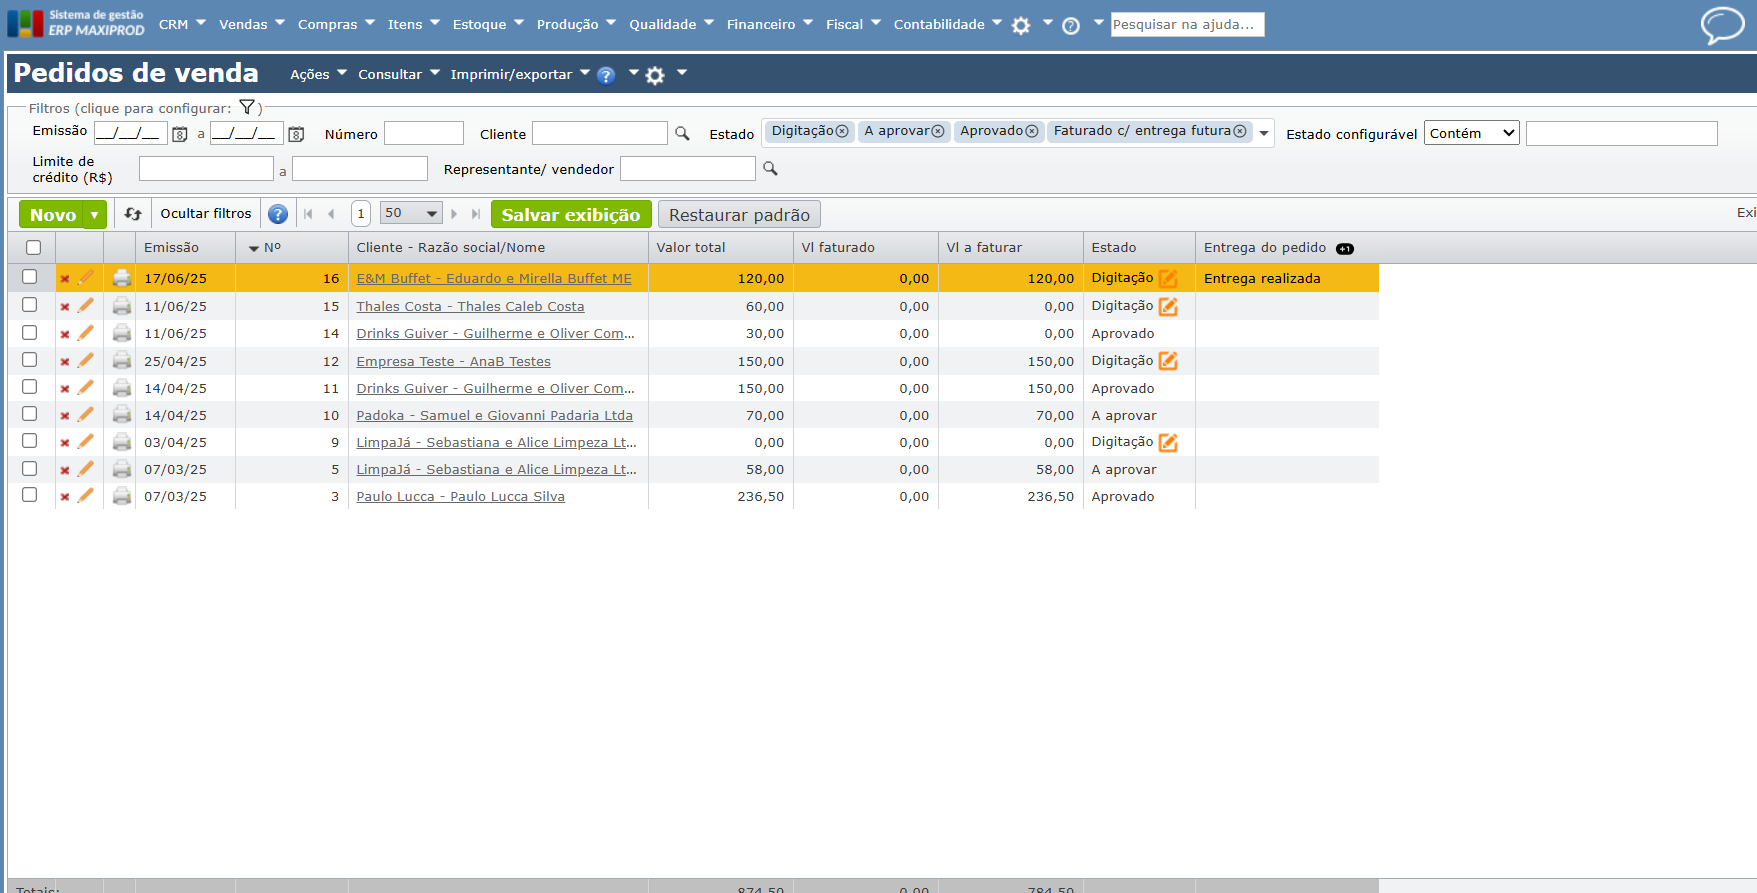Viewport: 1757px width, 893px height.
Task: Open the global settings gear icon
Action: (x=1021, y=26)
